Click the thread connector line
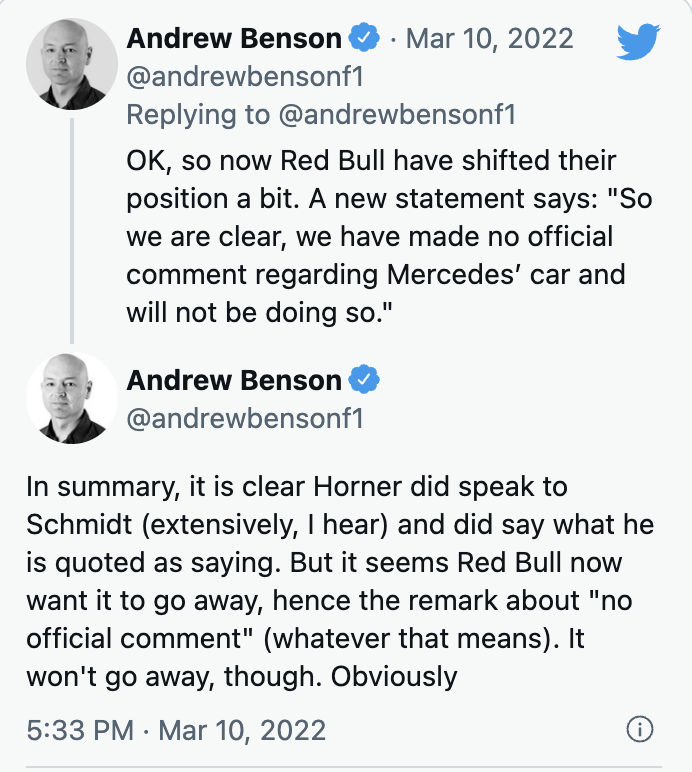Viewport: 692px width, 772px height. coord(71,228)
